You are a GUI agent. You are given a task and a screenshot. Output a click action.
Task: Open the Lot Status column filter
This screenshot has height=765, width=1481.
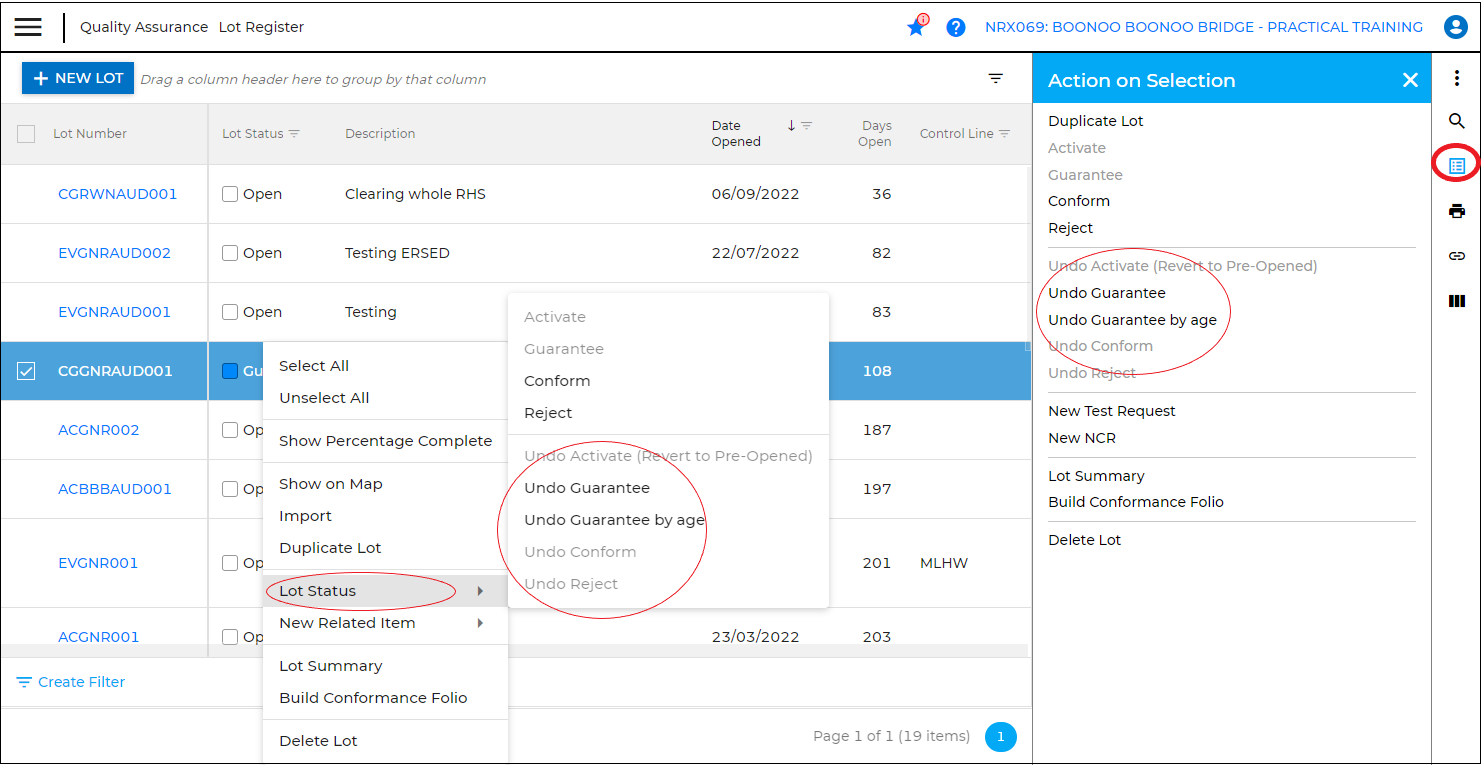pyautogui.click(x=294, y=134)
